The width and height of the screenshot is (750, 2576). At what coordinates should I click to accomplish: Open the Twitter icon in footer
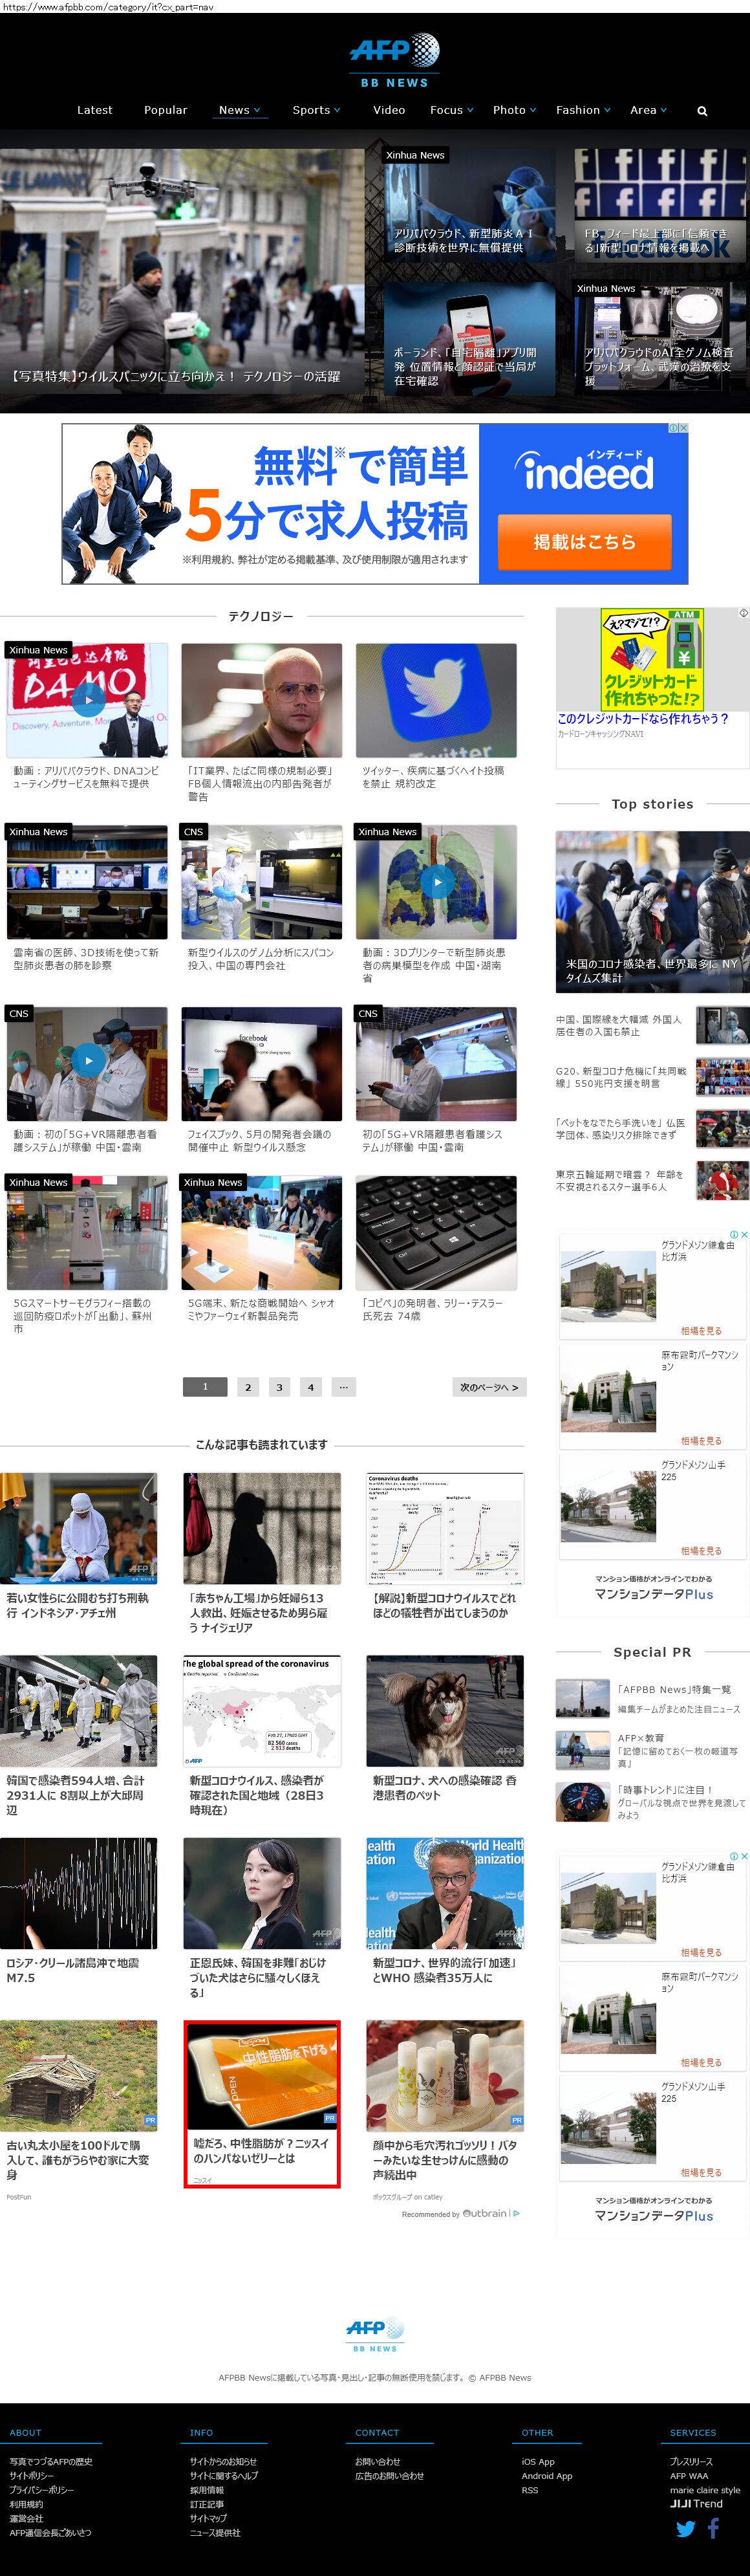[x=685, y=2529]
